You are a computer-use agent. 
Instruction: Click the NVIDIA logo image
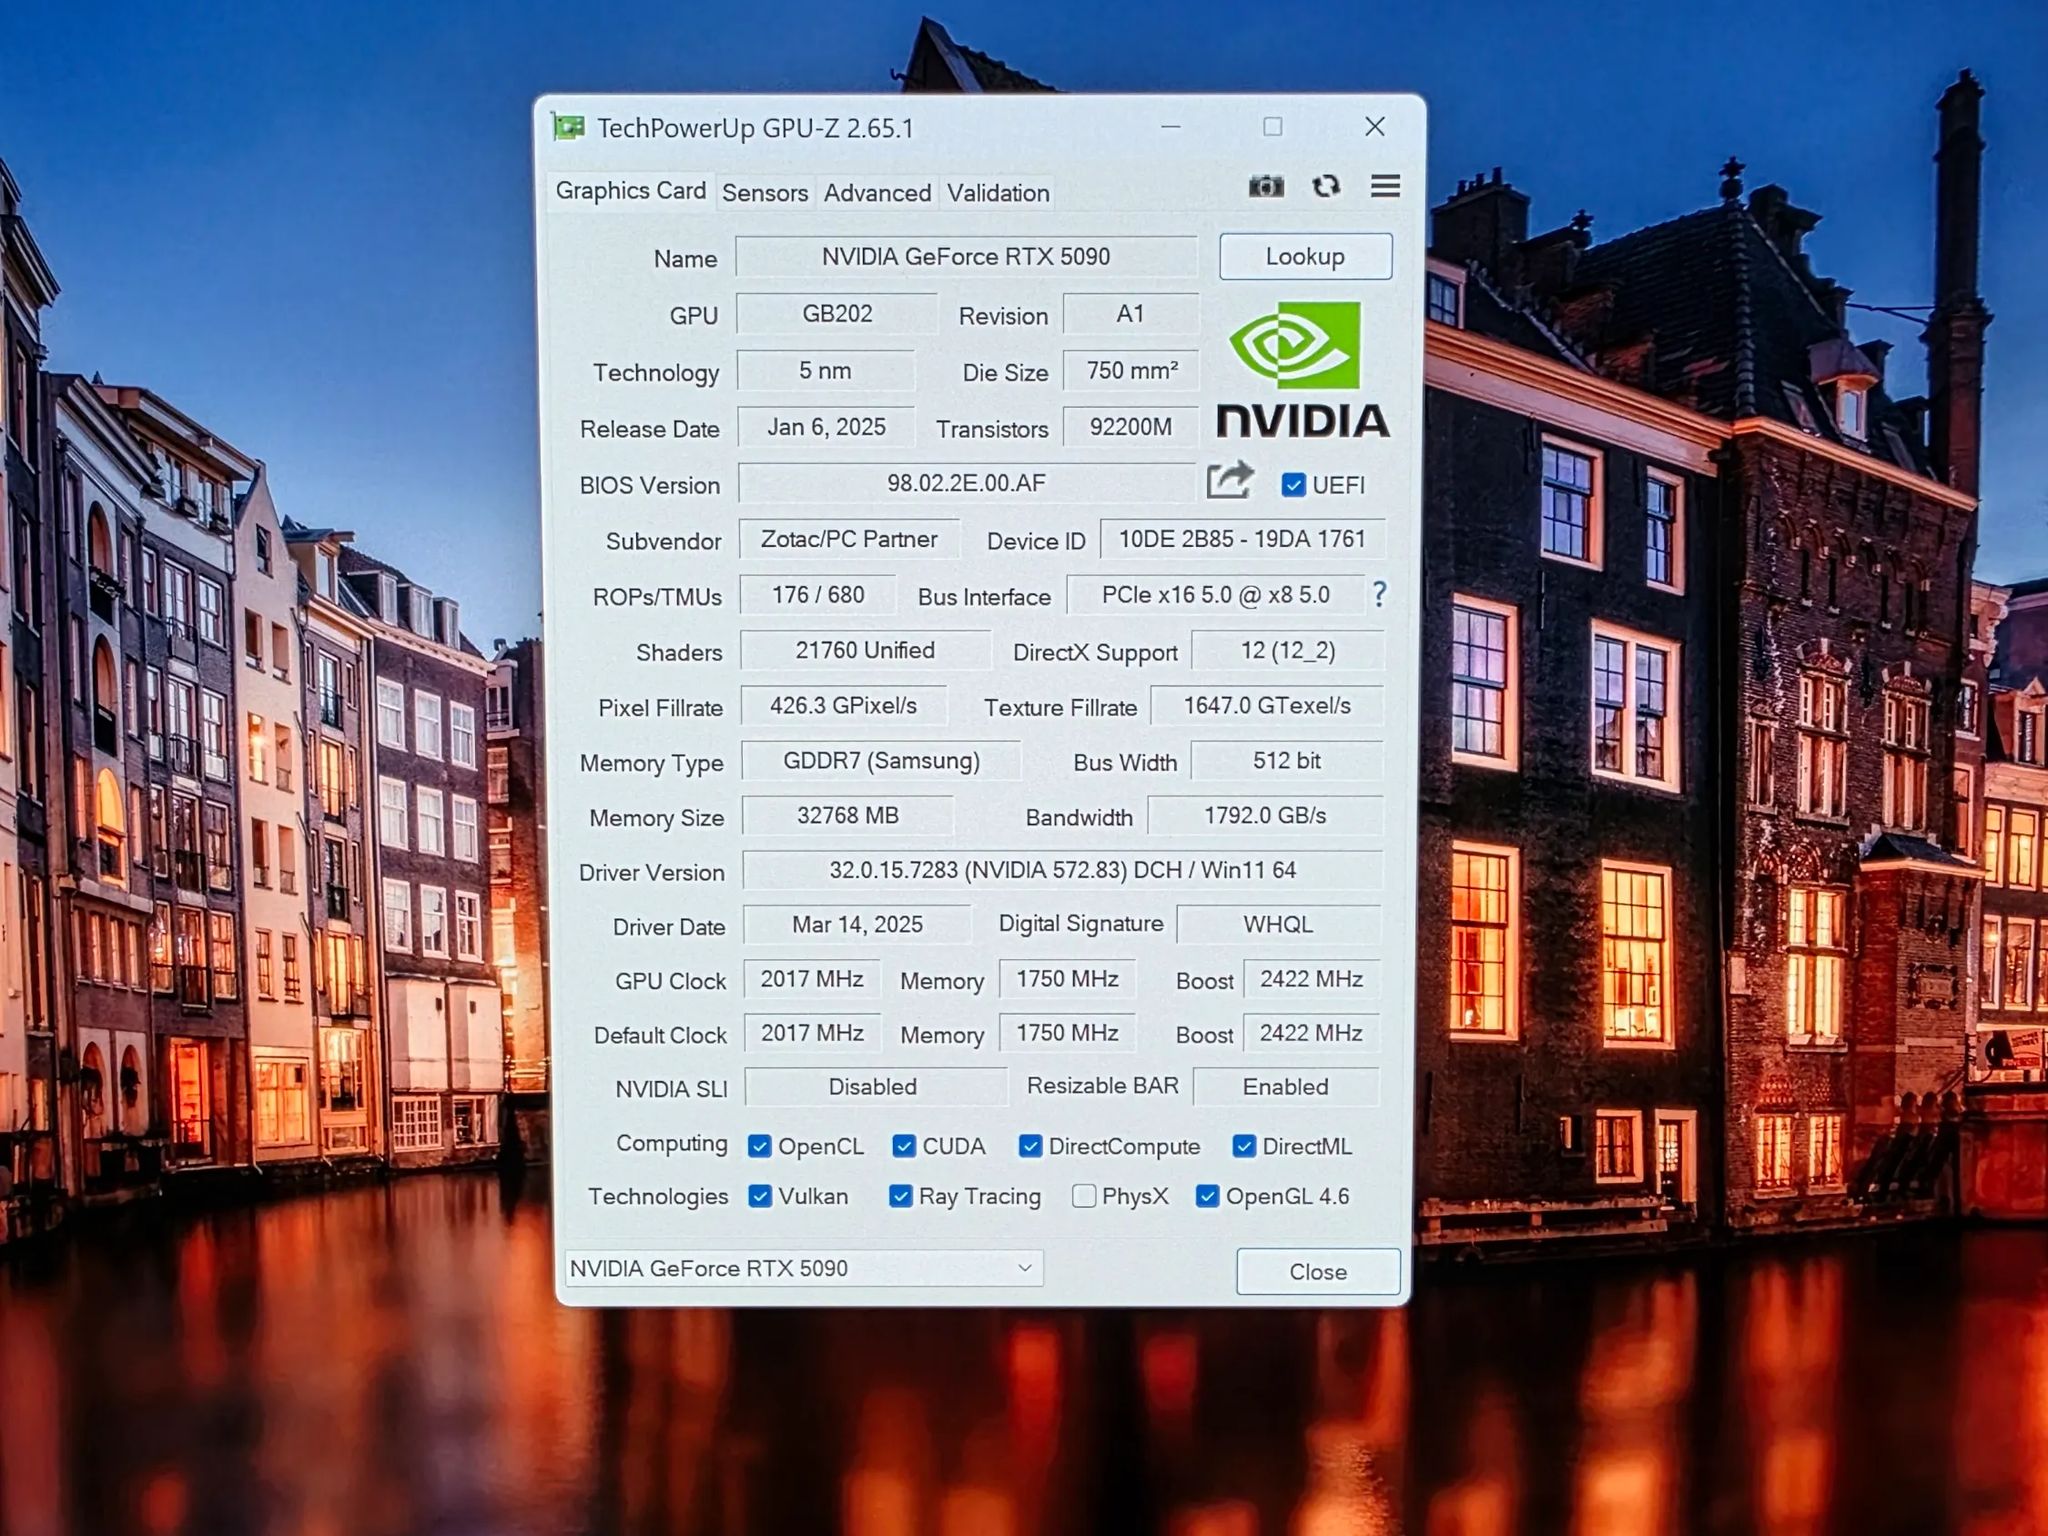[1302, 370]
